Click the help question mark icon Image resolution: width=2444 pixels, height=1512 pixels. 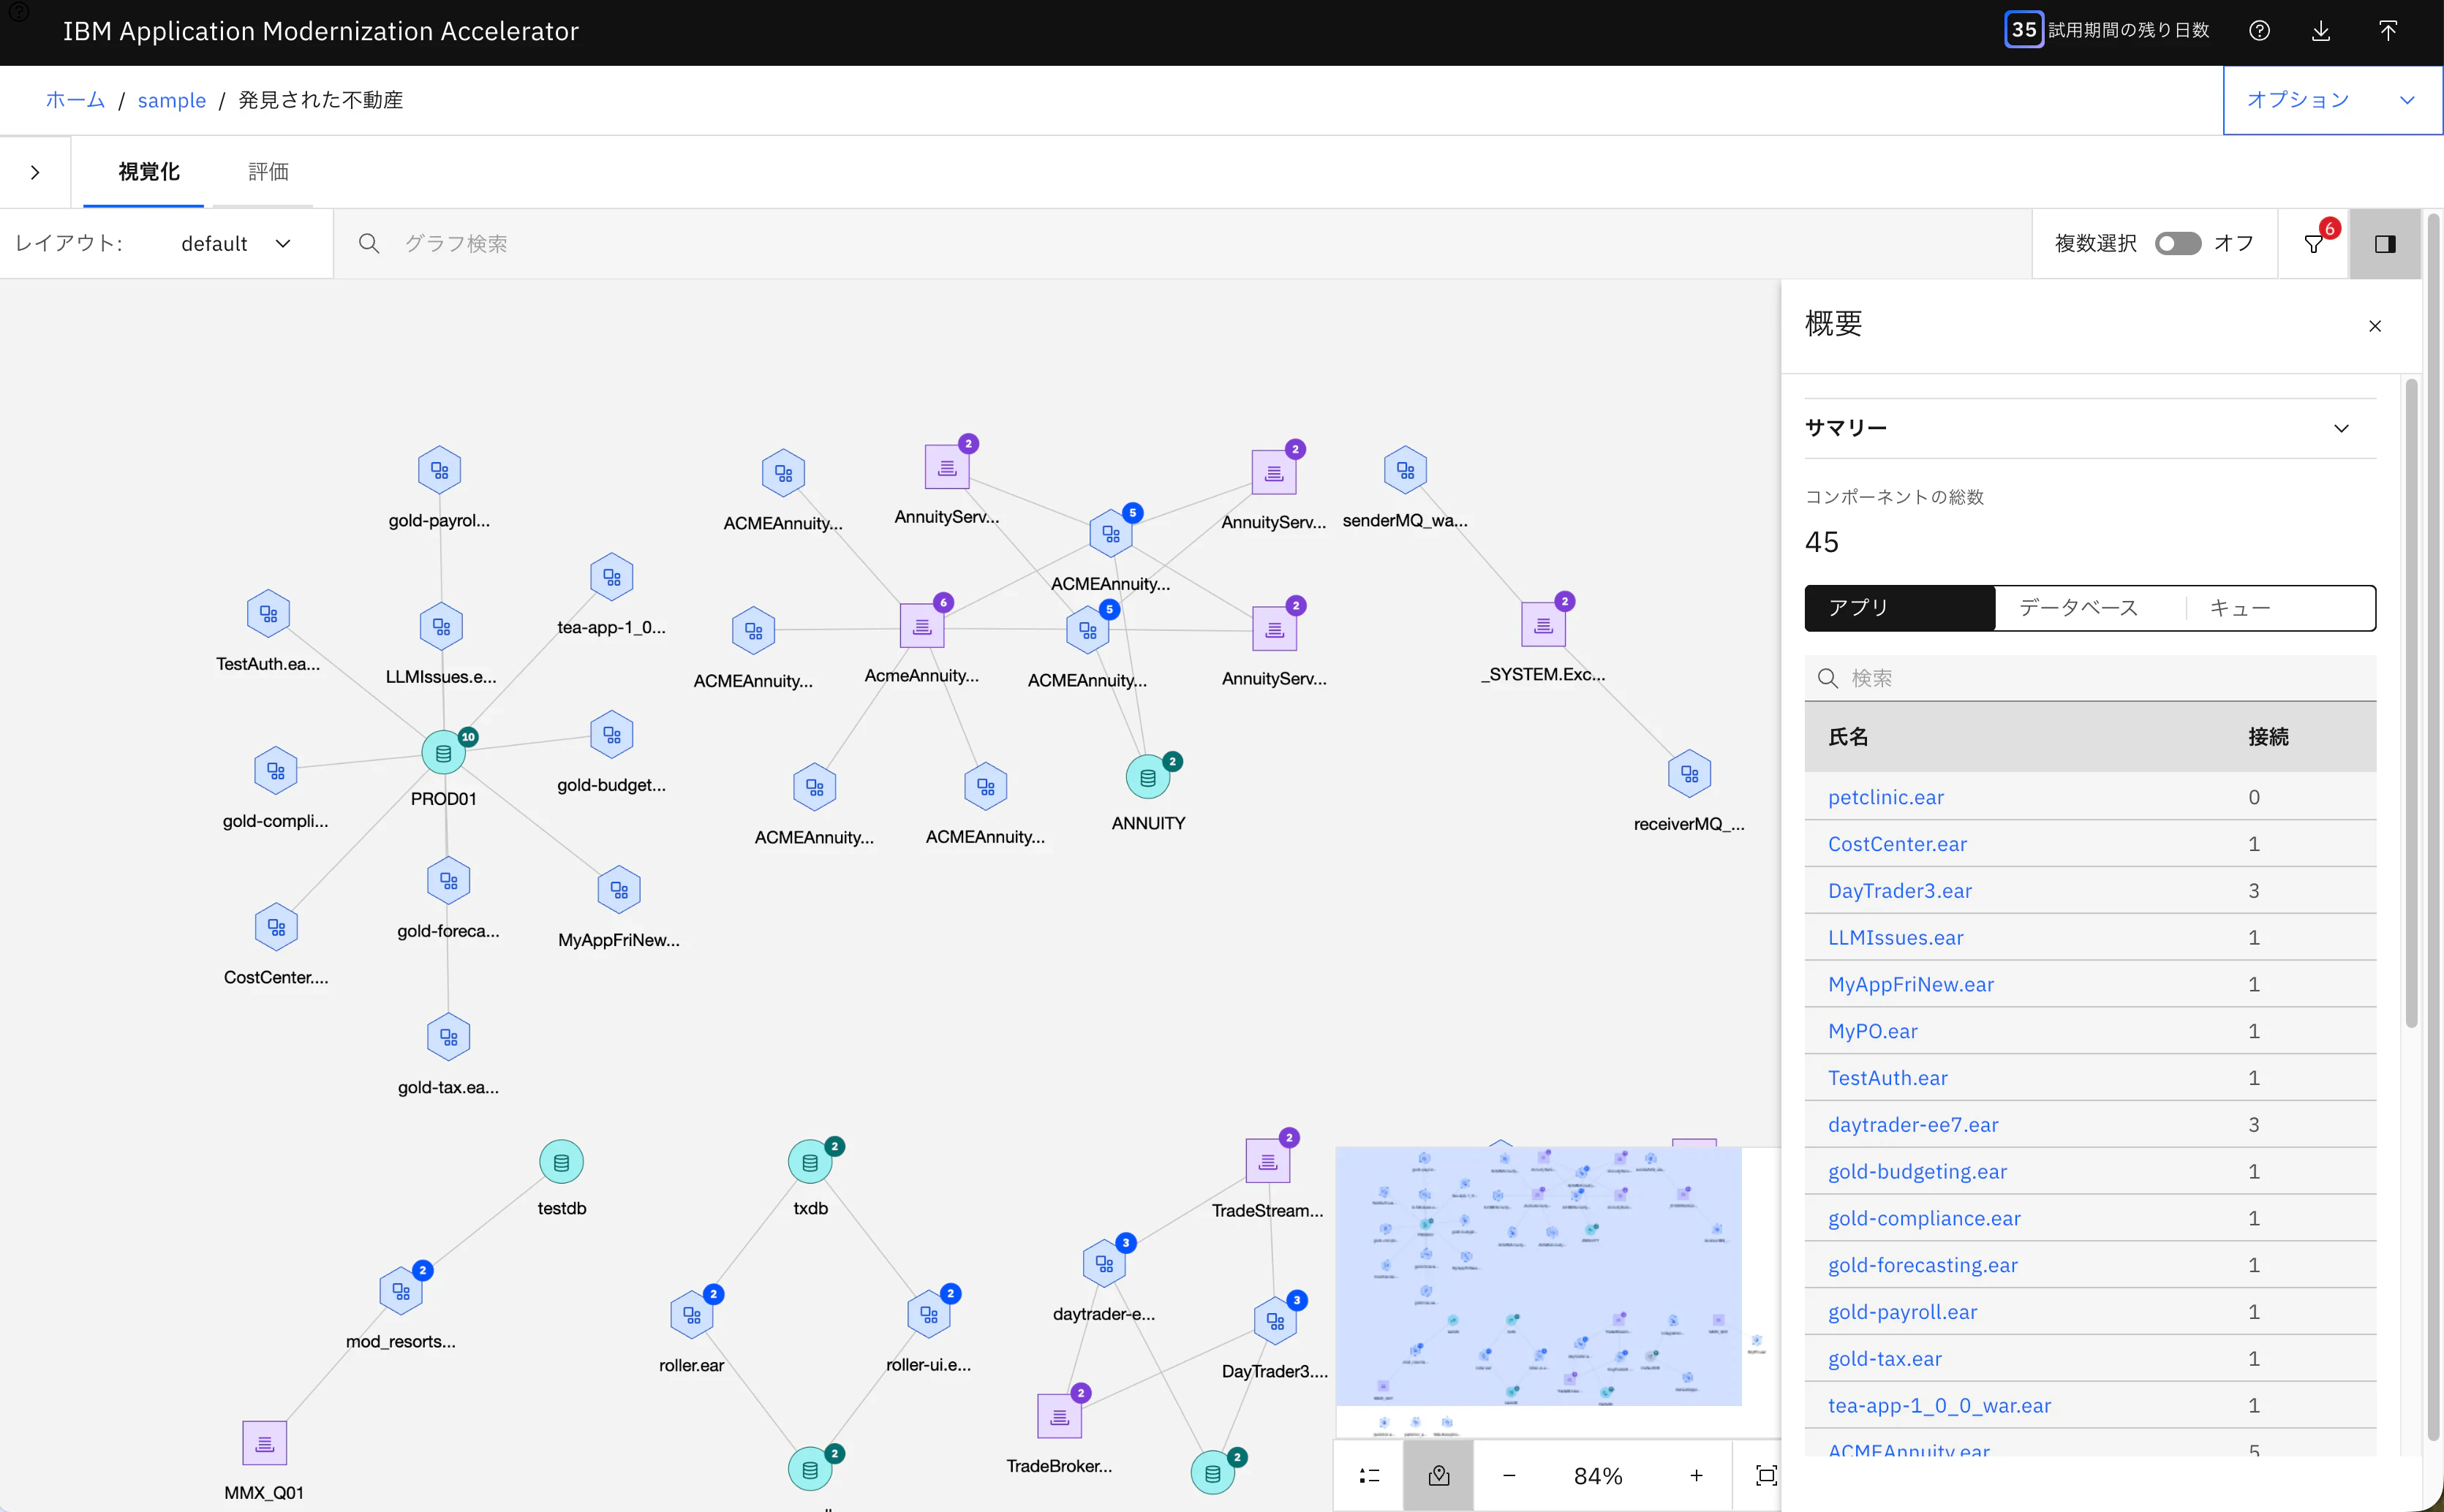tap(2259, 31)
